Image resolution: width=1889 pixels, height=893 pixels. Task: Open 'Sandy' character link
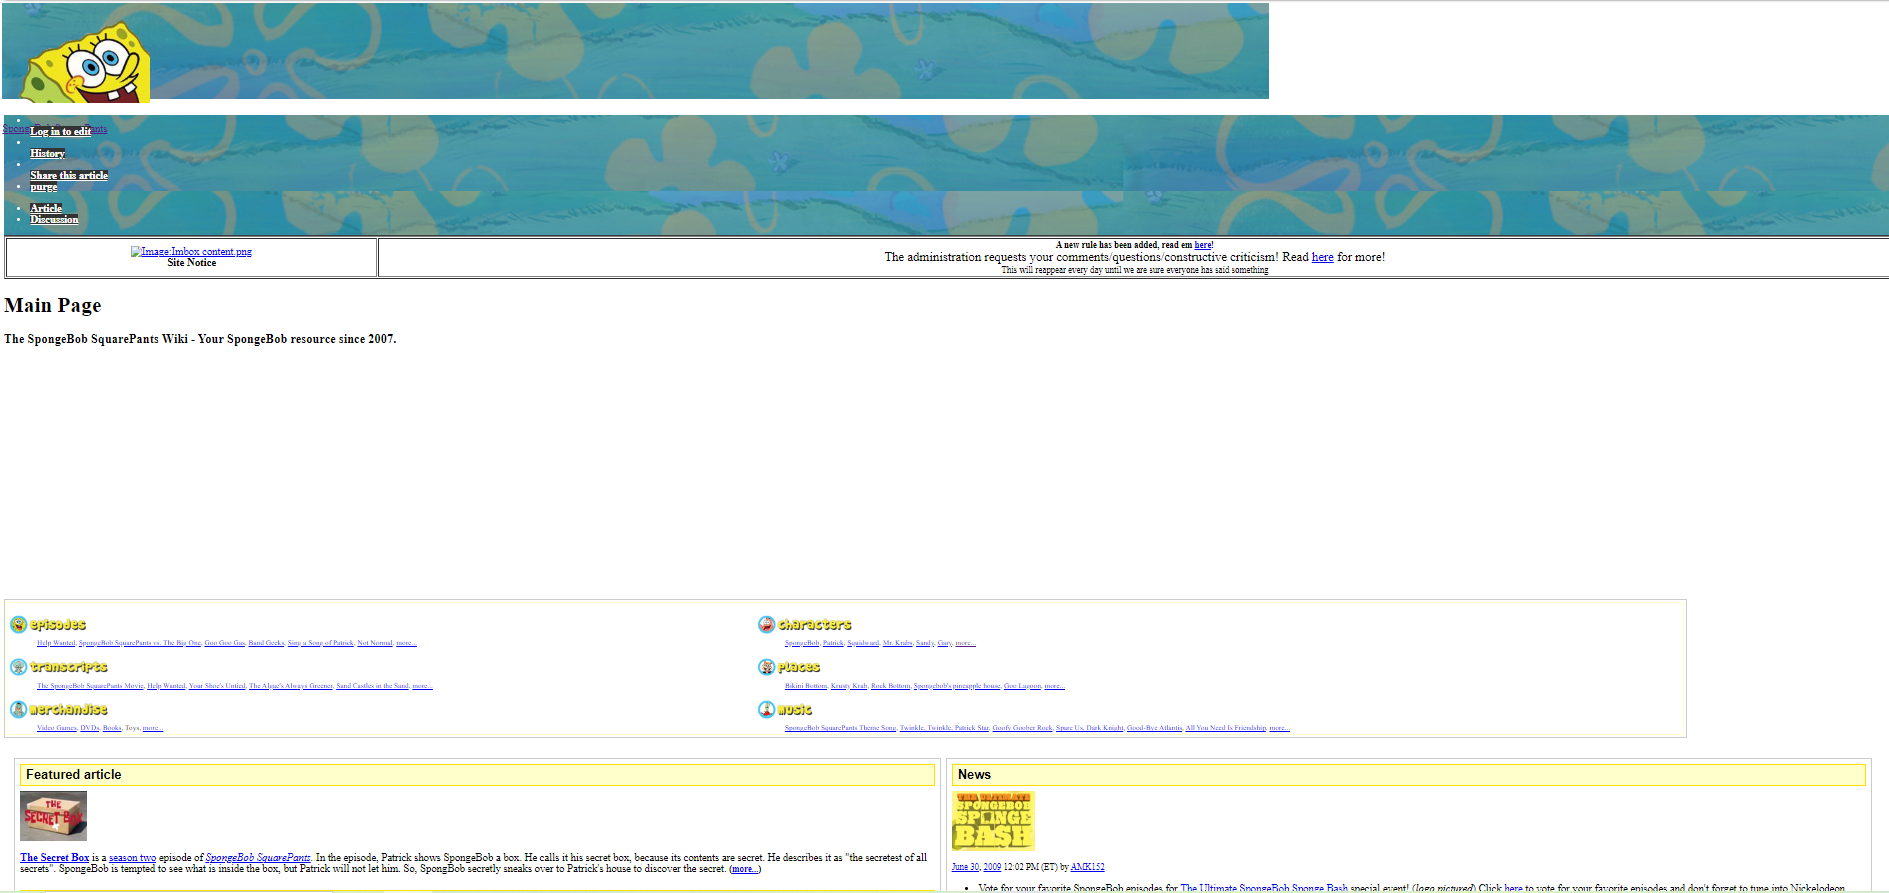click(x=925, y=643)
